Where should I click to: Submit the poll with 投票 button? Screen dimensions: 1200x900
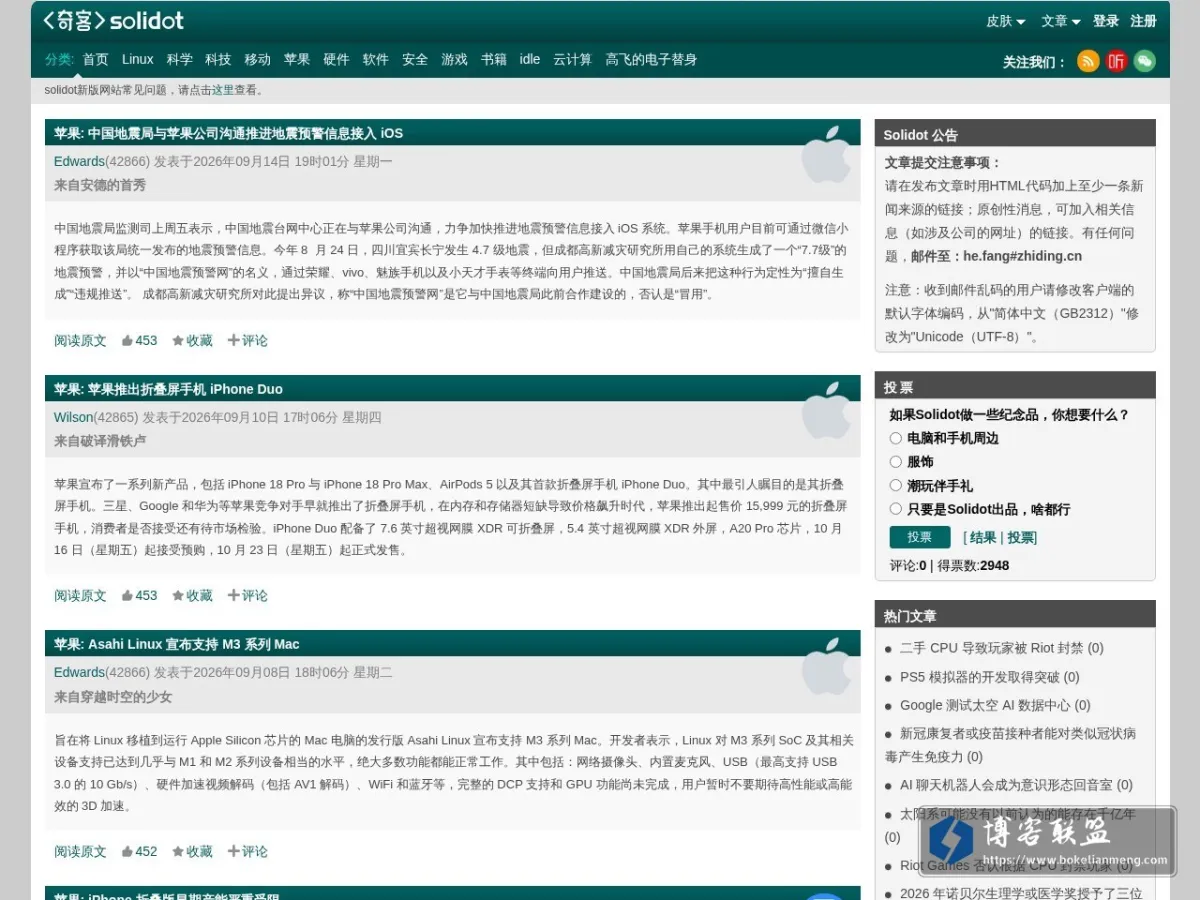coord(920,537)
